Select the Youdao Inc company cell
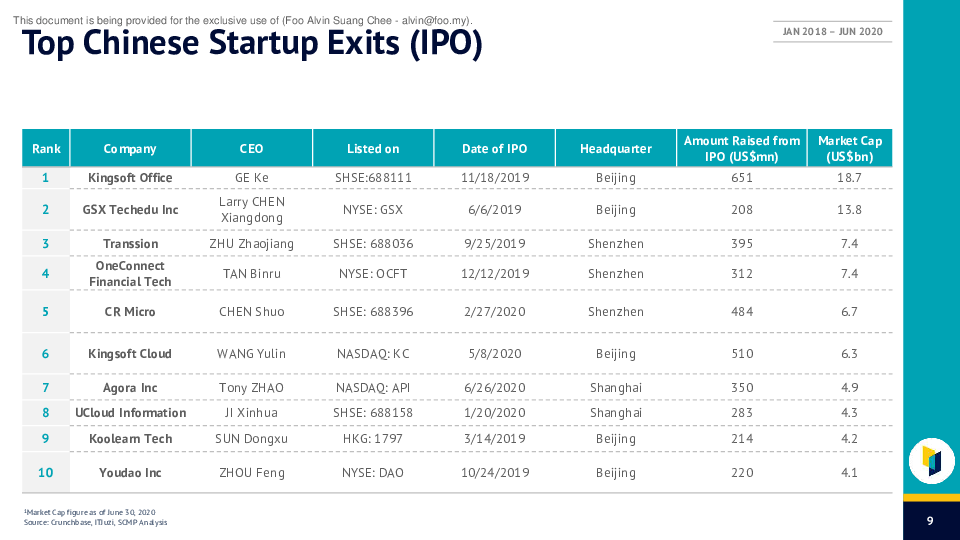The height and width of the screenshot is (540, 960). point(130,473)
